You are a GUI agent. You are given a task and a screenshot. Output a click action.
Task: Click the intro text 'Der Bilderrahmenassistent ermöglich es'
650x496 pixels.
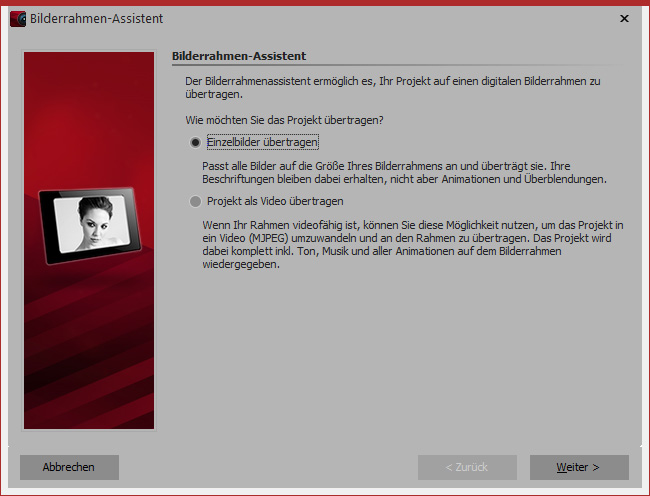tap(393, 87)
